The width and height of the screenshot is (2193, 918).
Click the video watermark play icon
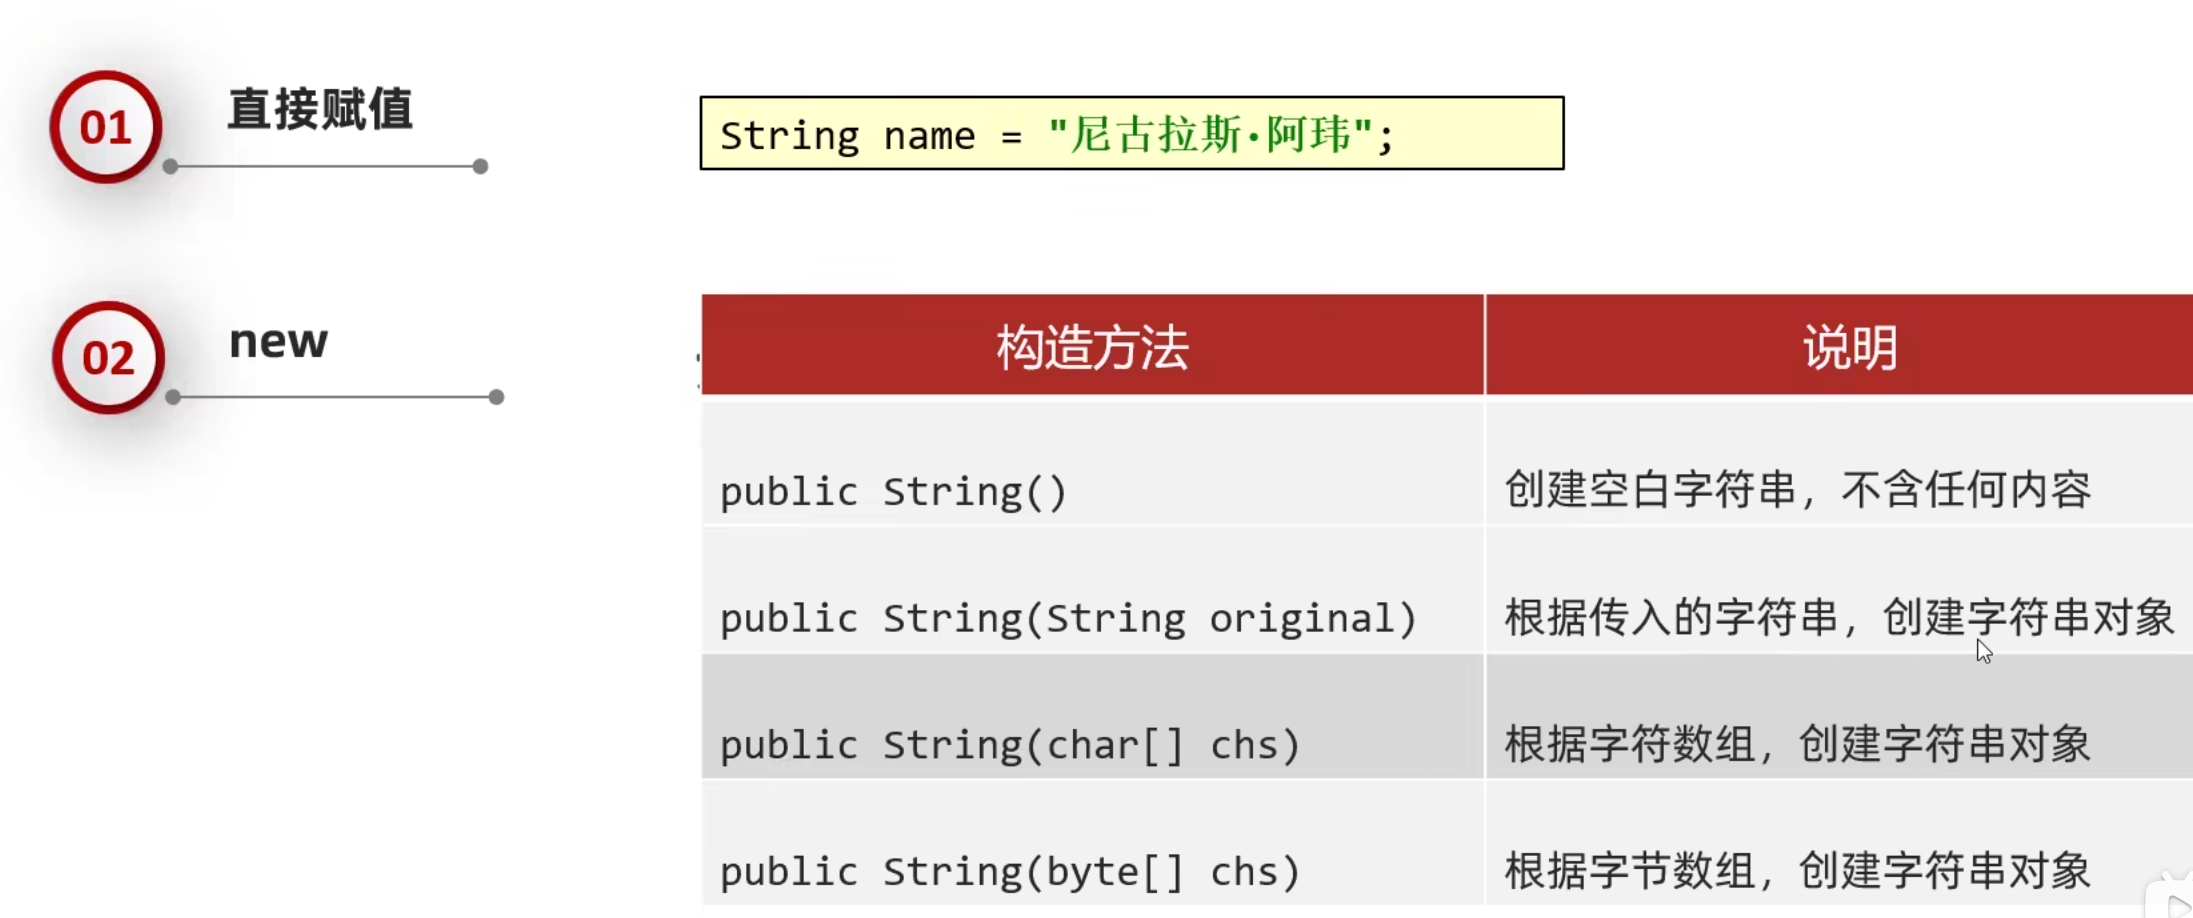click(x=2176, y=904)
